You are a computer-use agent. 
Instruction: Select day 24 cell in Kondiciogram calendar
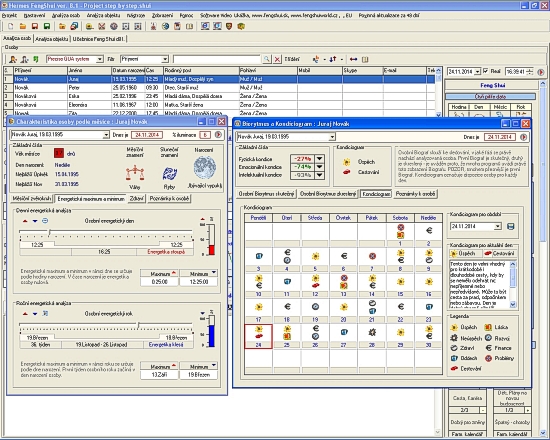point(259,336)
